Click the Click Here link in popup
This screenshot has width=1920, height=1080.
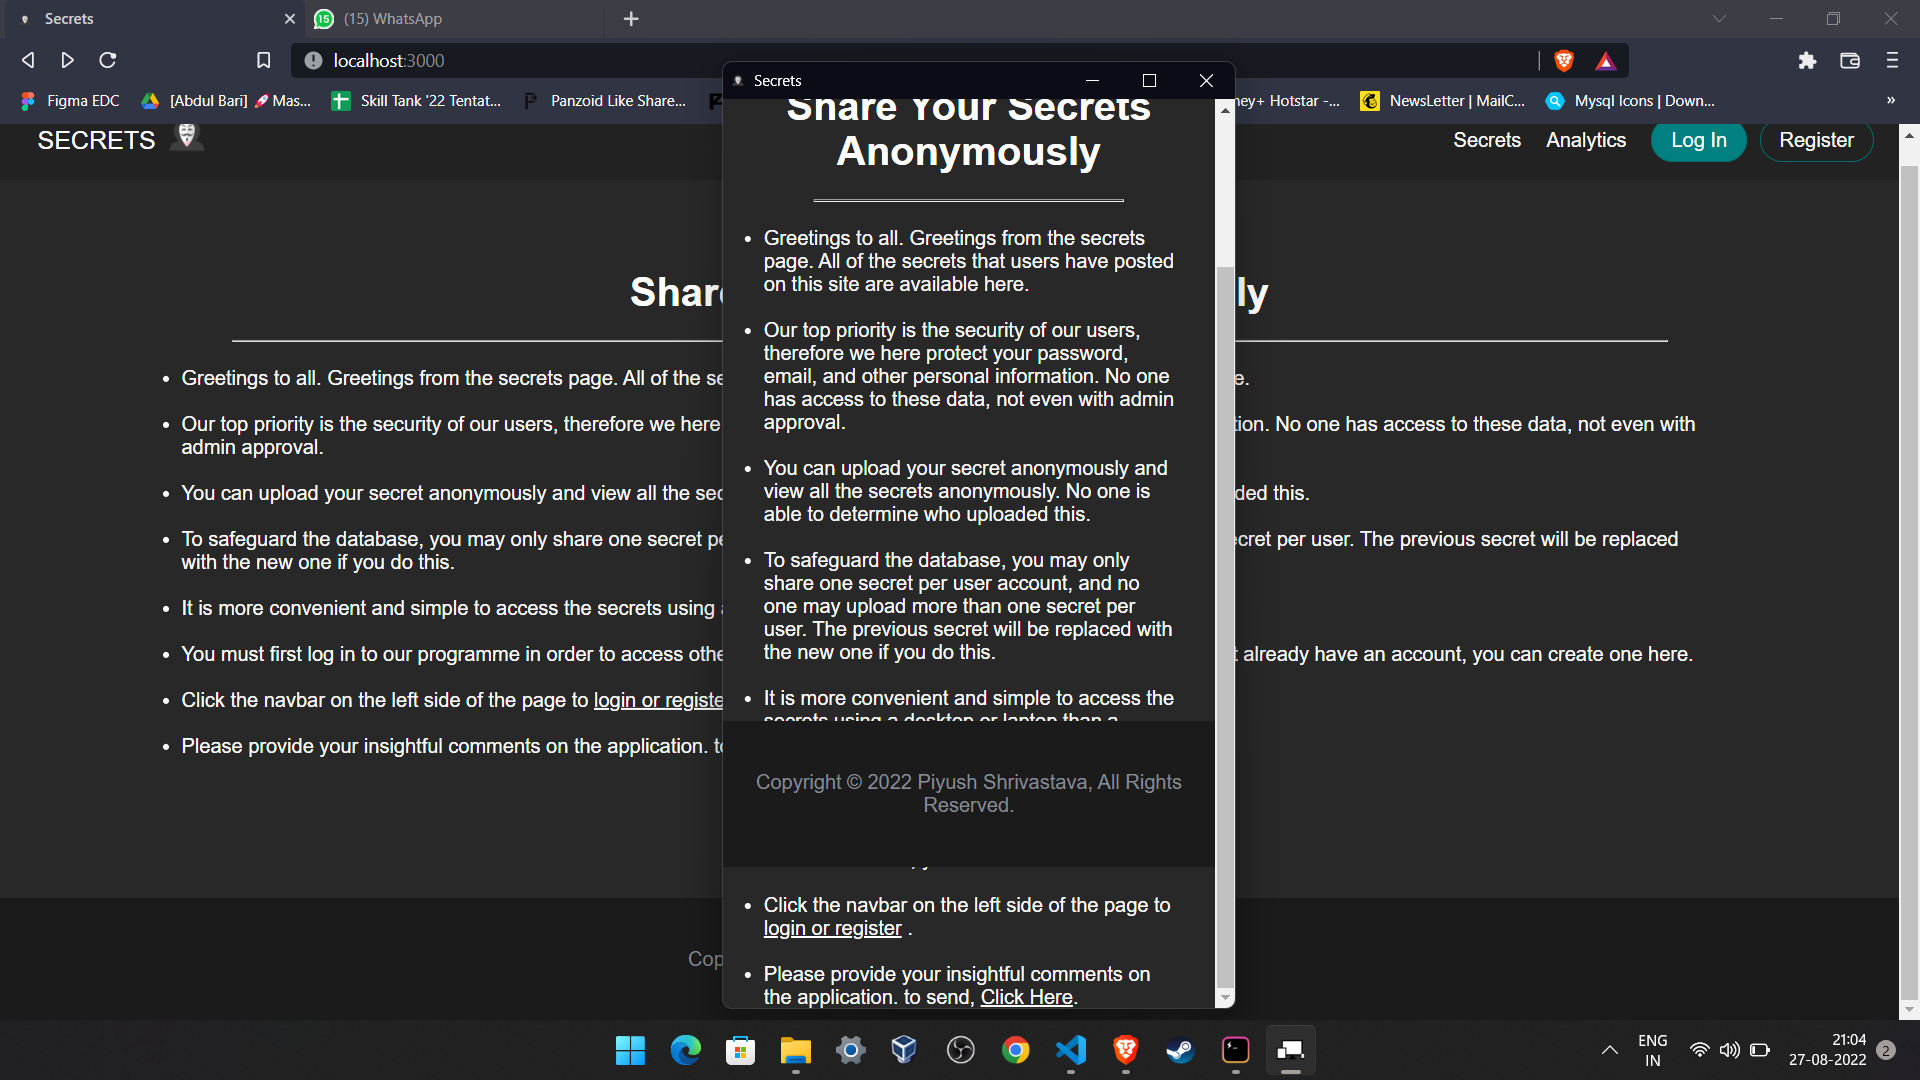click(1027, 997)
